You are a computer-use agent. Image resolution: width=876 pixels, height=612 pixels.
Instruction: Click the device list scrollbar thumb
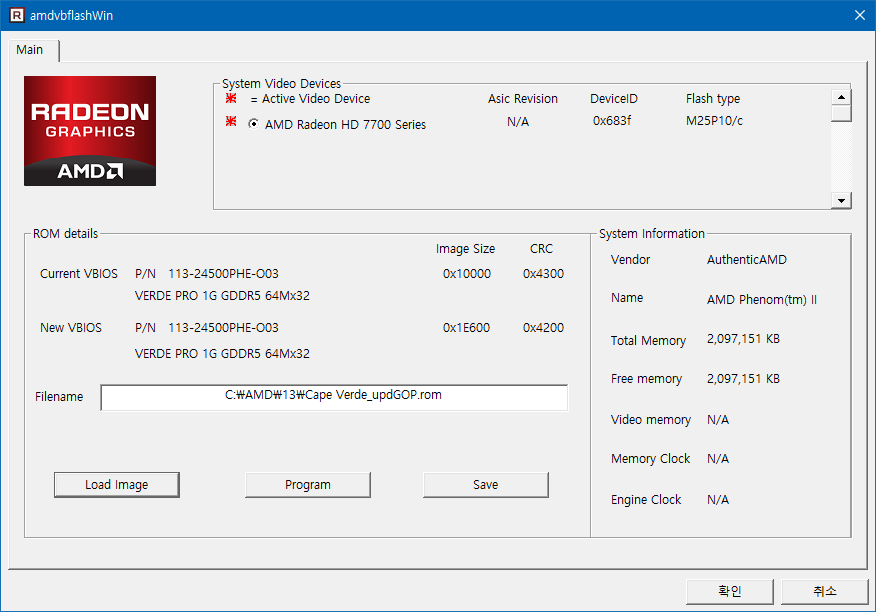841,113
